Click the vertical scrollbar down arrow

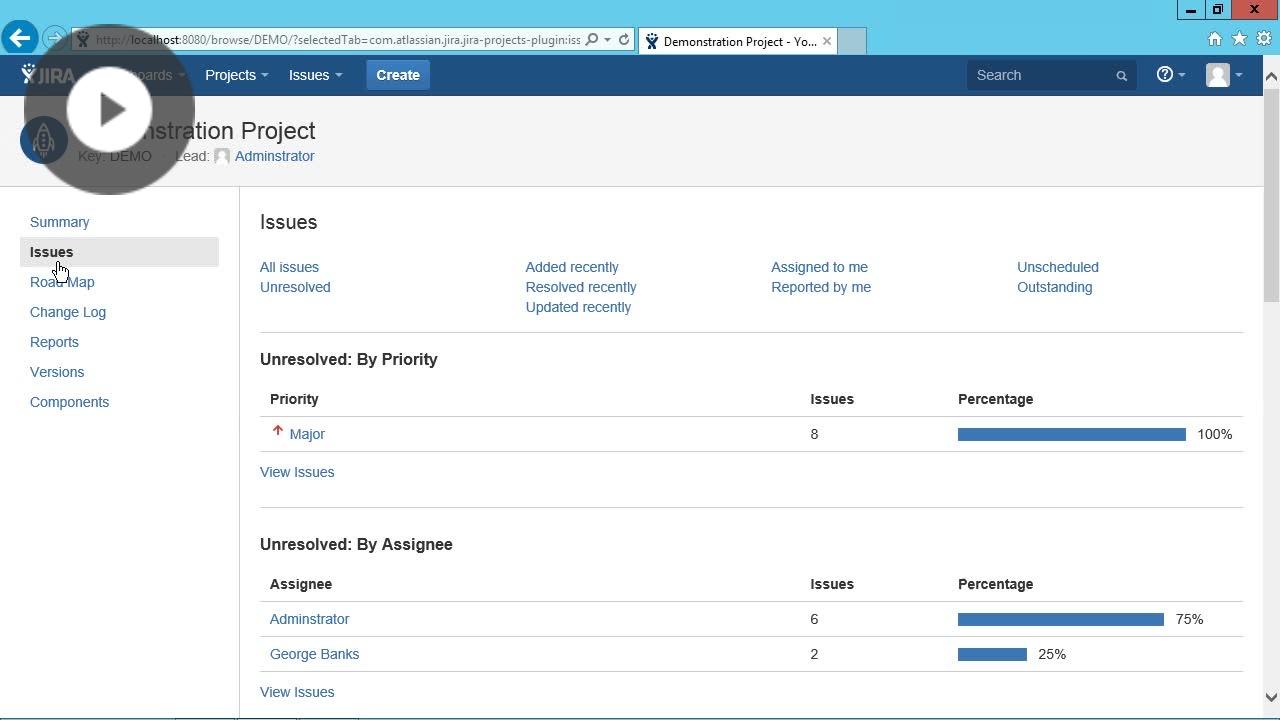tap(1271, 698)
